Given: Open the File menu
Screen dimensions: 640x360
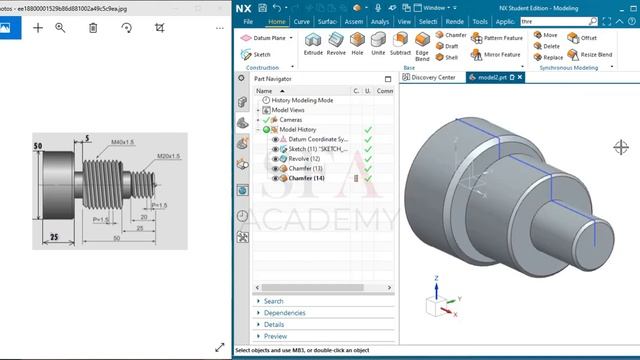Looking at the screenshot, I should 248,22.
